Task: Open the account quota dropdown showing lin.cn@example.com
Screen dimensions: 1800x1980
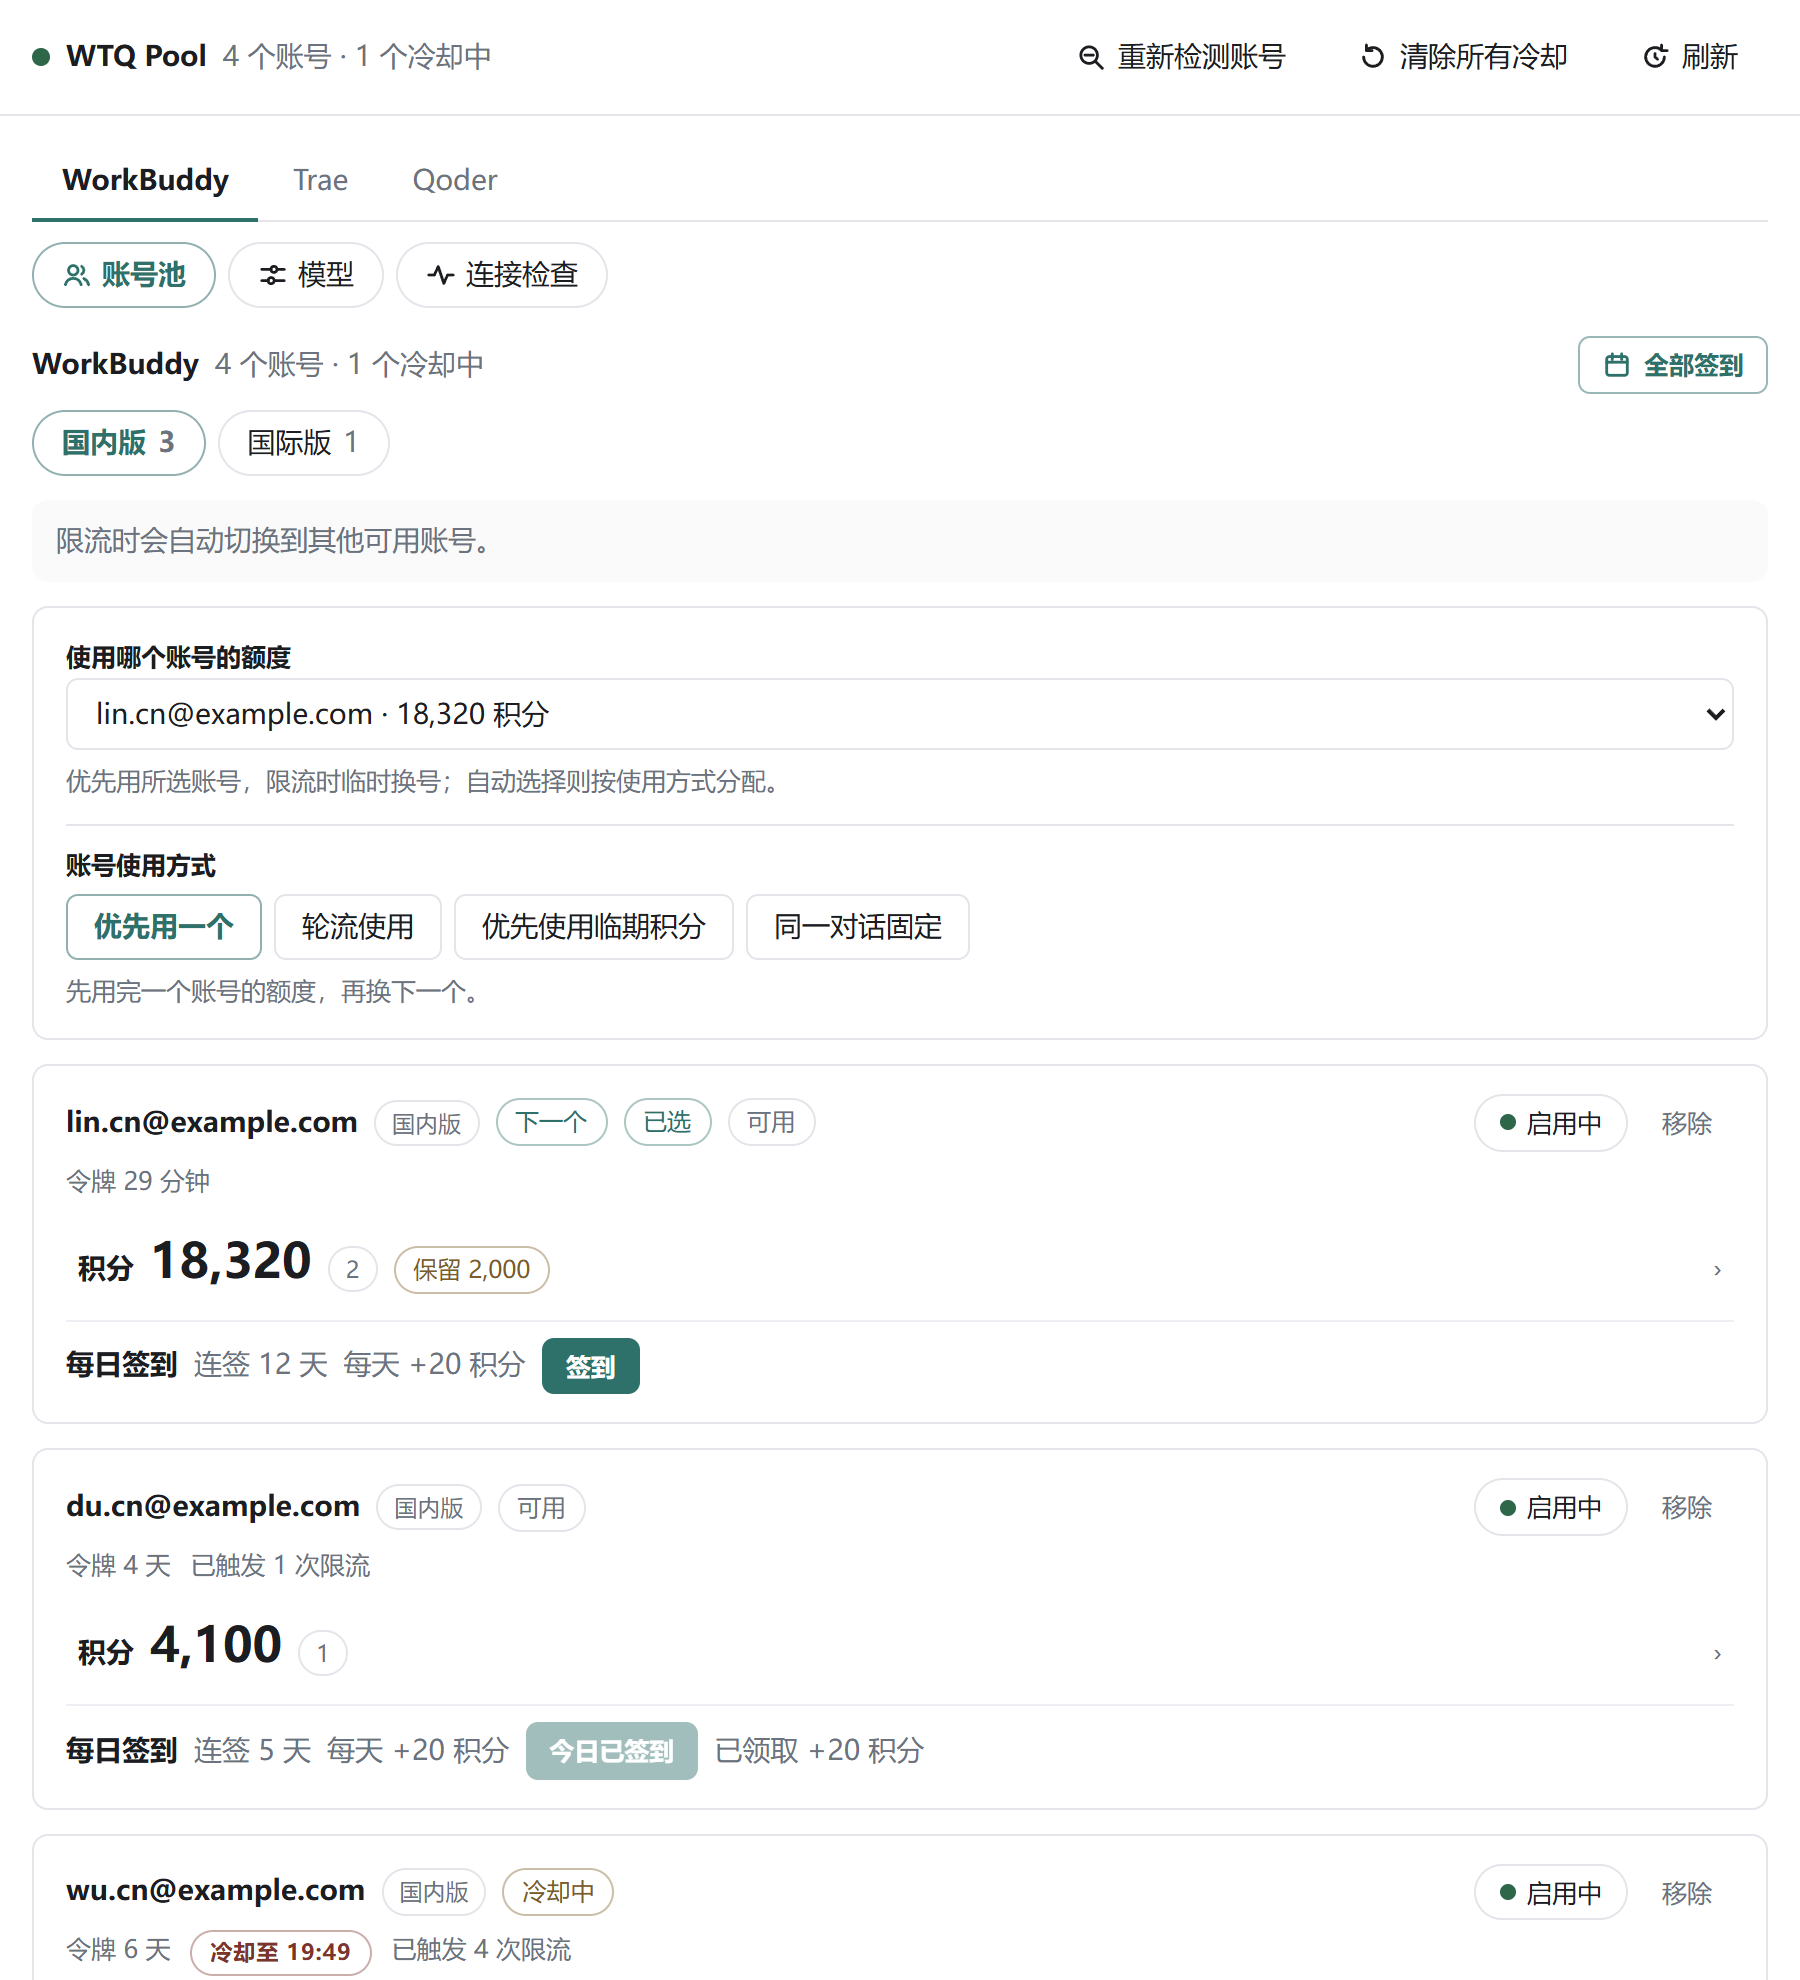Action: click(x=900, y=714)
